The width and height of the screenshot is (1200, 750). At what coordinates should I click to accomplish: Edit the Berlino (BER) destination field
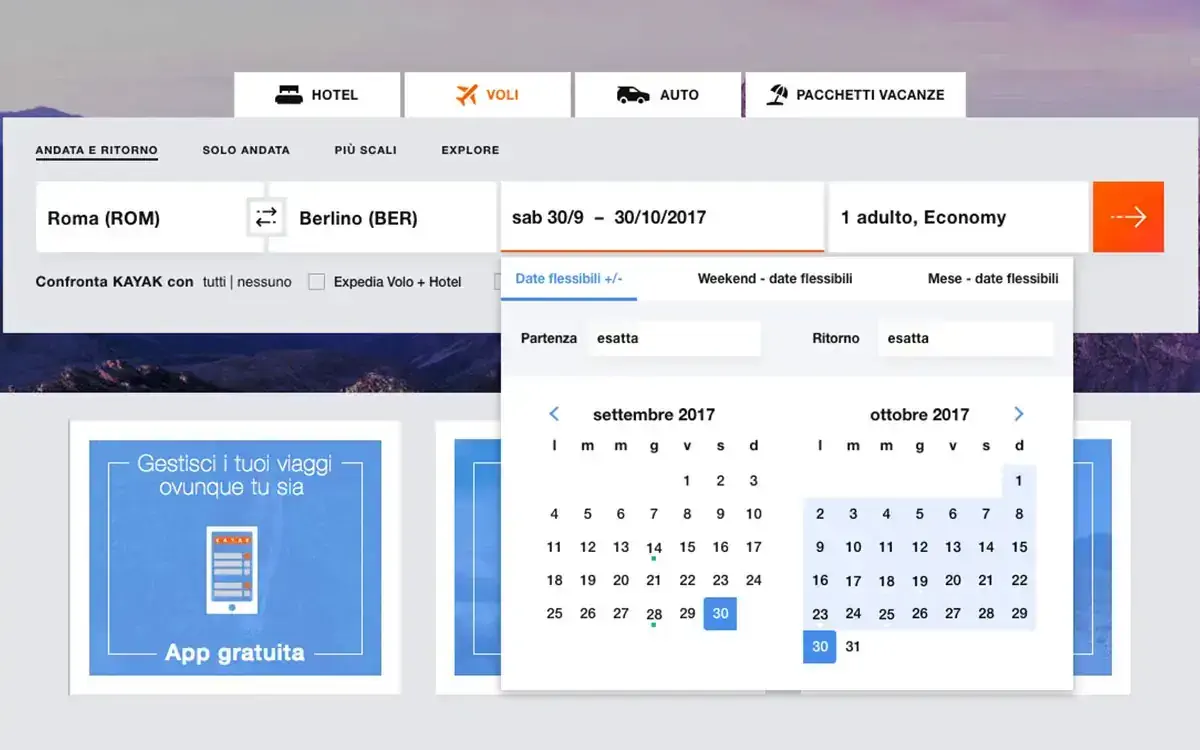pyautogui.click(x=383, y=217)
